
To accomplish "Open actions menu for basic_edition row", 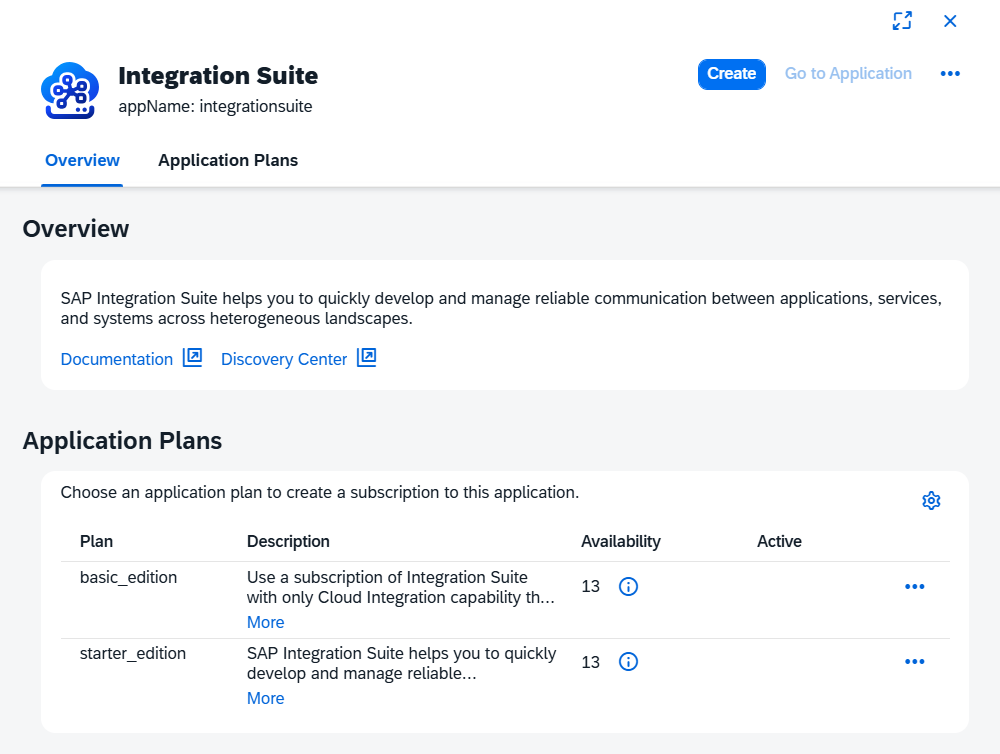I will 915,586.
